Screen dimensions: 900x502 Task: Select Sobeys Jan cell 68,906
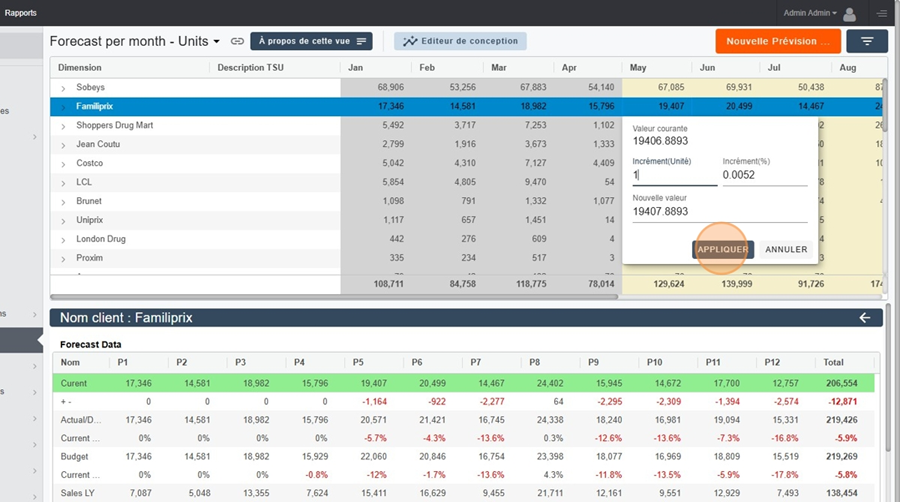click(390, 87)
